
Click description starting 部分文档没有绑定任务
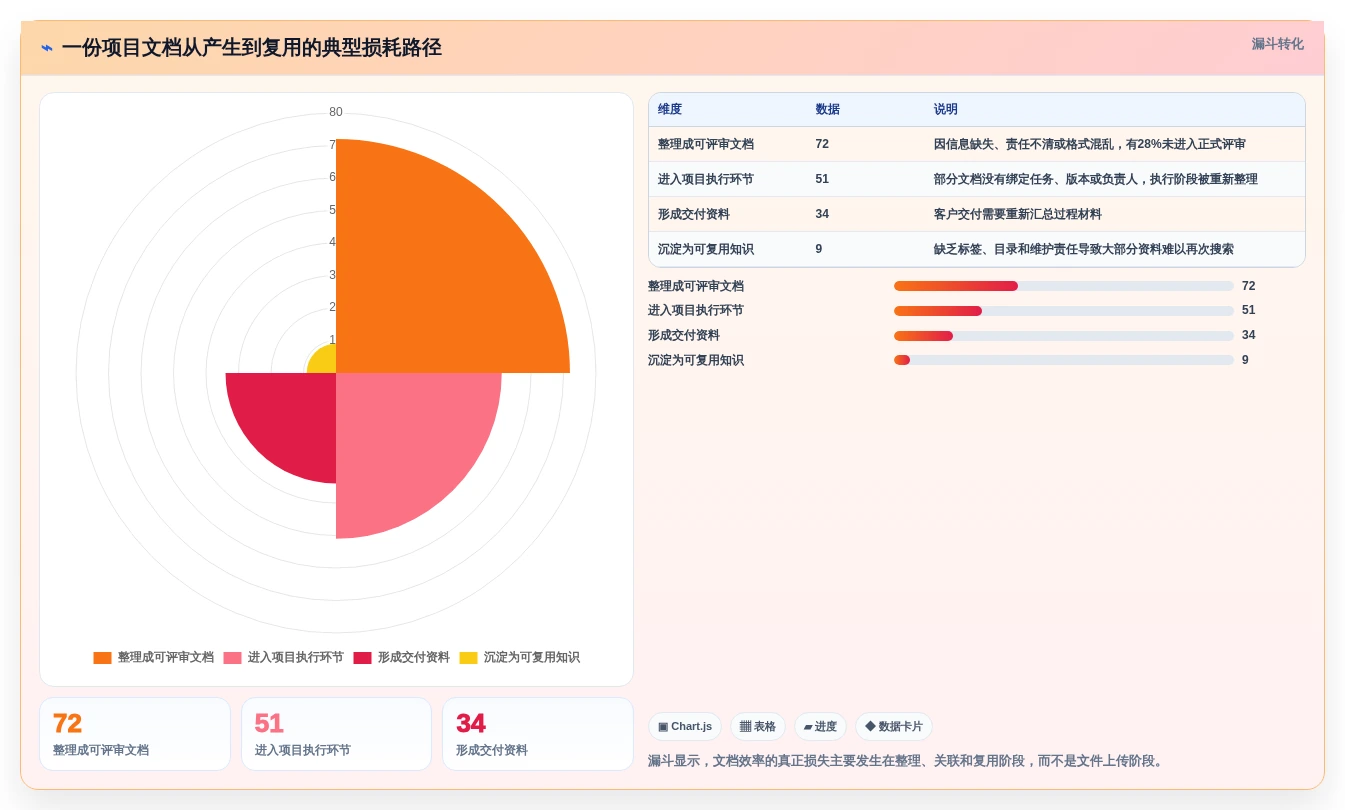point(1096,179)
